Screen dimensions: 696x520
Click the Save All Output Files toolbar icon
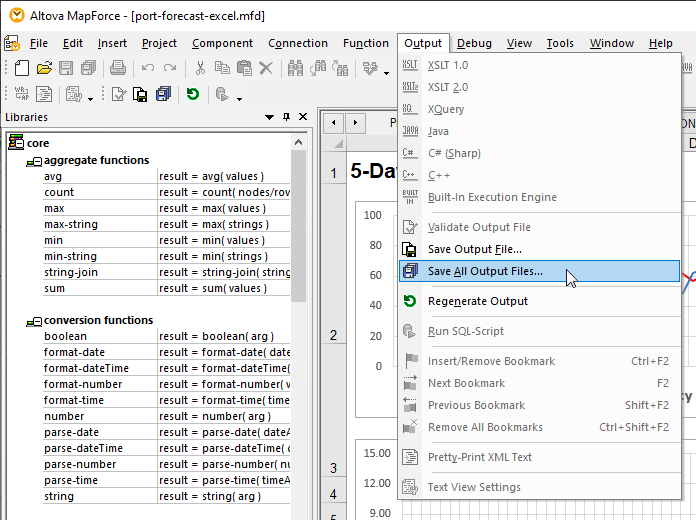pos(162,95)
